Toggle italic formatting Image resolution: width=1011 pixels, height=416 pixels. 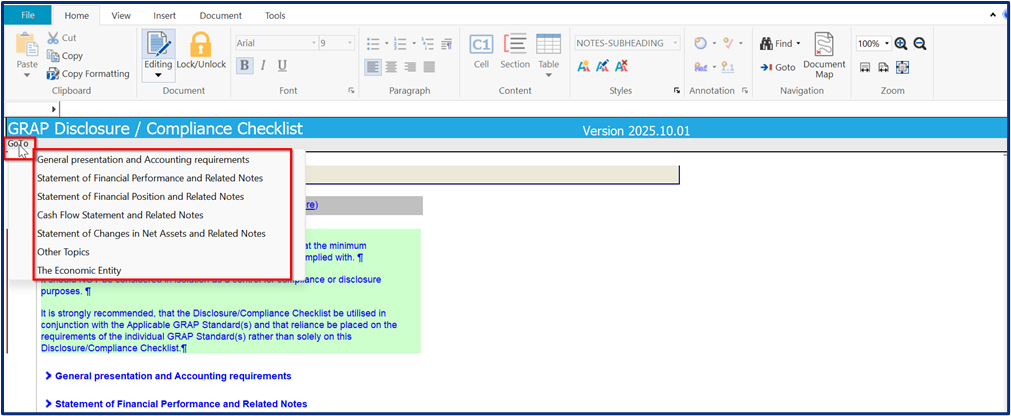point(263,65)
